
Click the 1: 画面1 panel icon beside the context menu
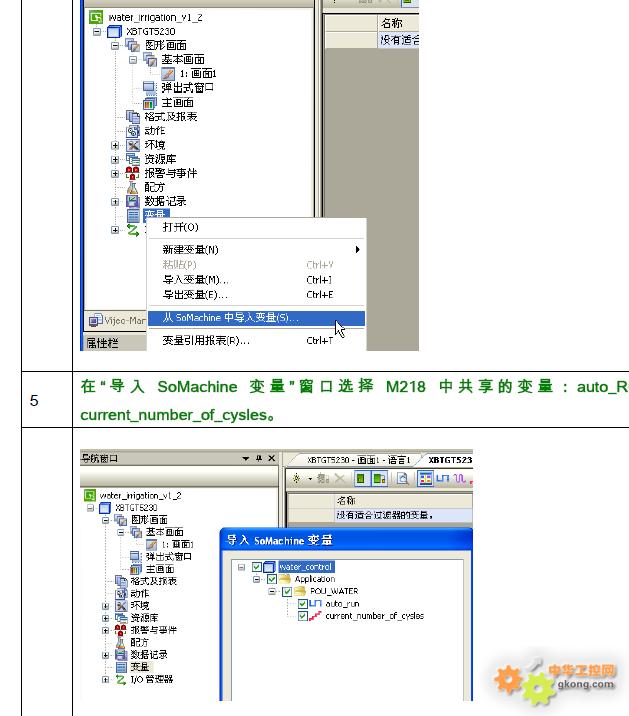point(168,73)
